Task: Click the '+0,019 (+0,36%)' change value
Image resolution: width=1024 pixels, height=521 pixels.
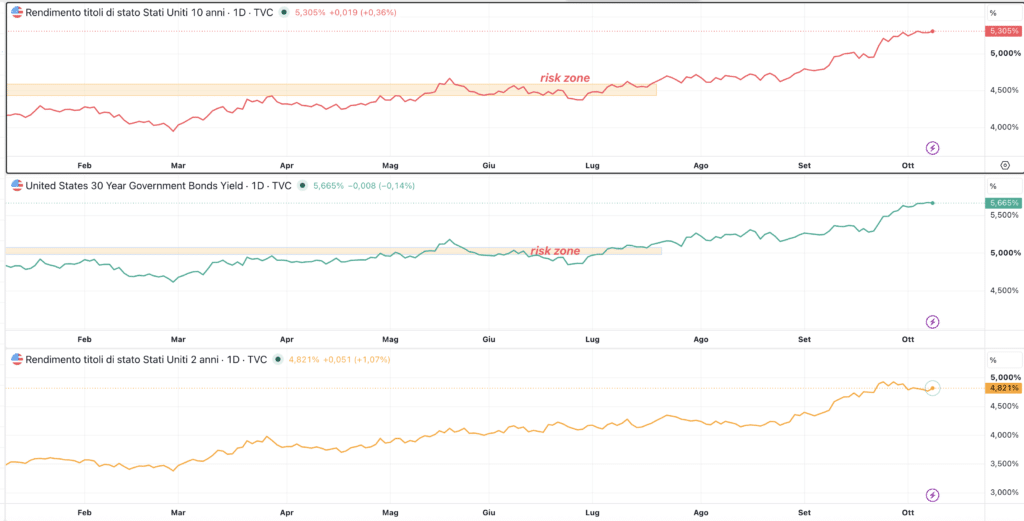Action: click(364, 12)
